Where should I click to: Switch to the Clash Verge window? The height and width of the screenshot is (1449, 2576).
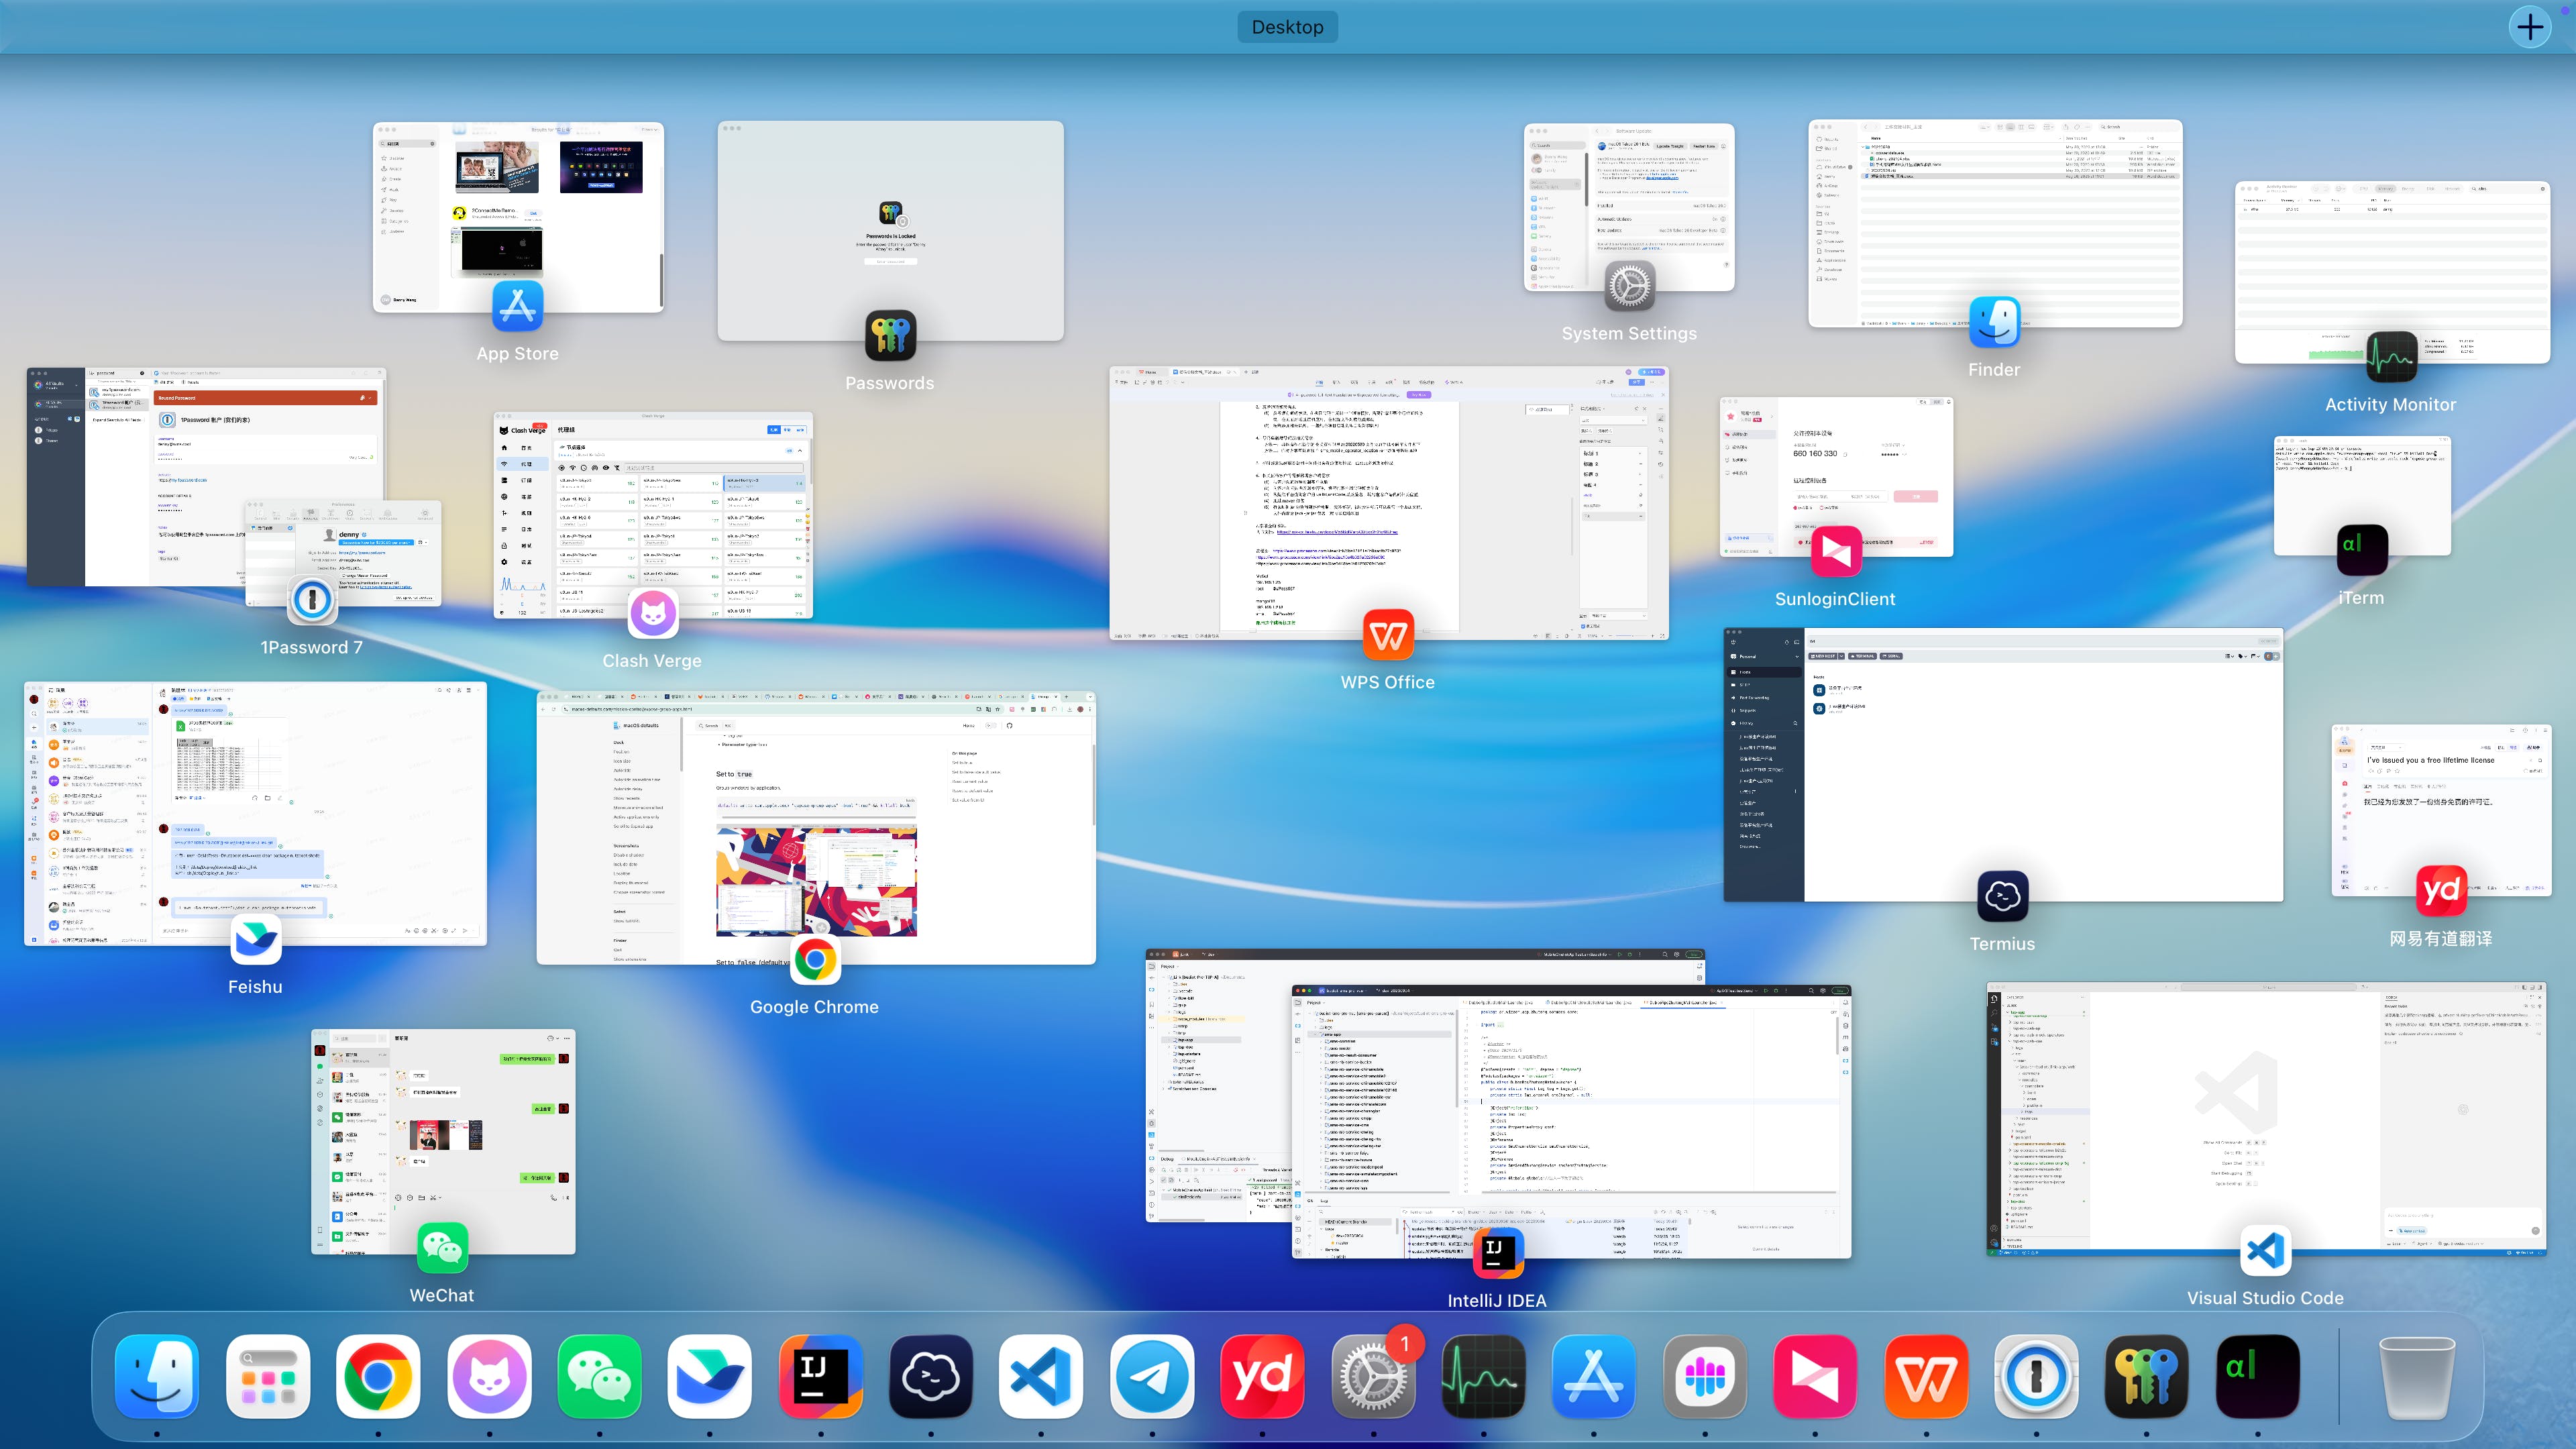[x=652, y=515]
